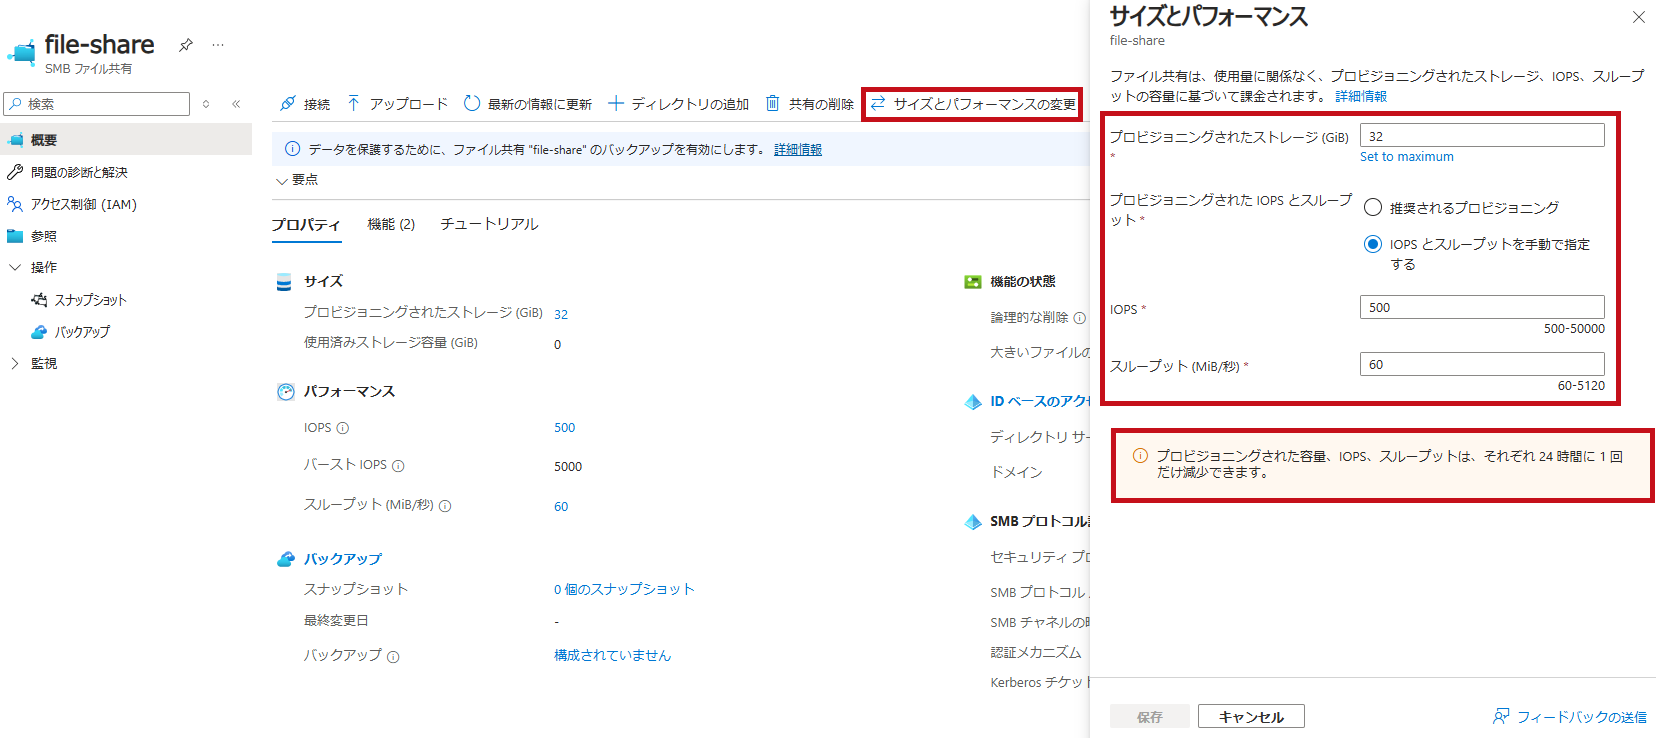
Task: Open the more options ellipsis next to file-share
Action: (218, 45)
